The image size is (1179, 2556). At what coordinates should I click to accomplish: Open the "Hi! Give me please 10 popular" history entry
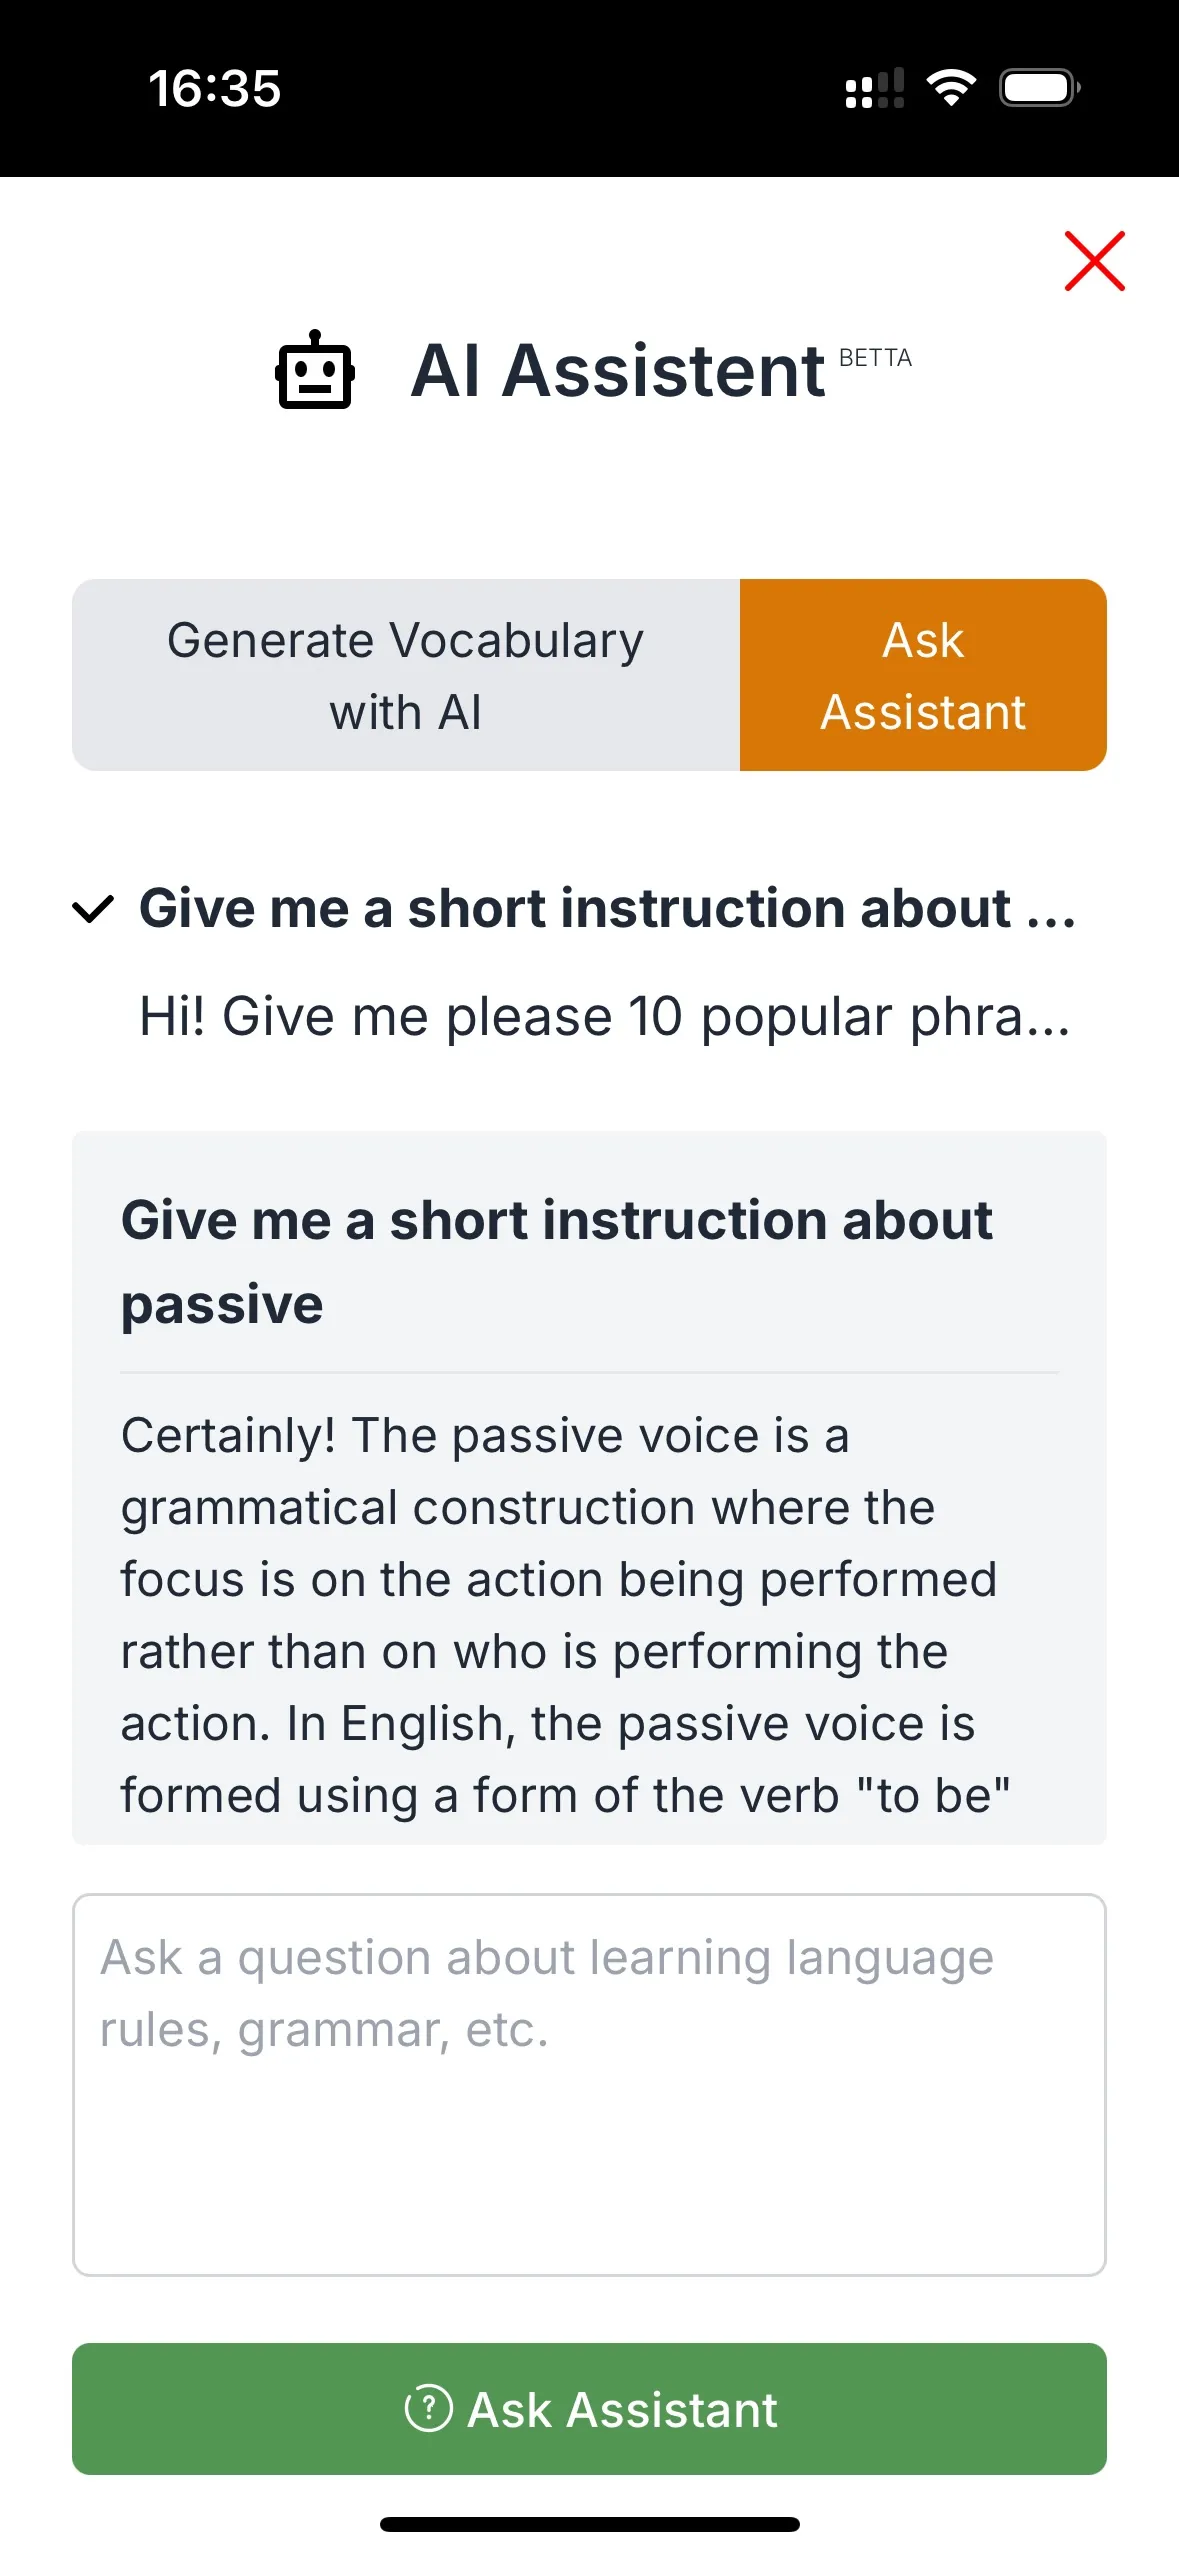click(x=605, y=1017)
